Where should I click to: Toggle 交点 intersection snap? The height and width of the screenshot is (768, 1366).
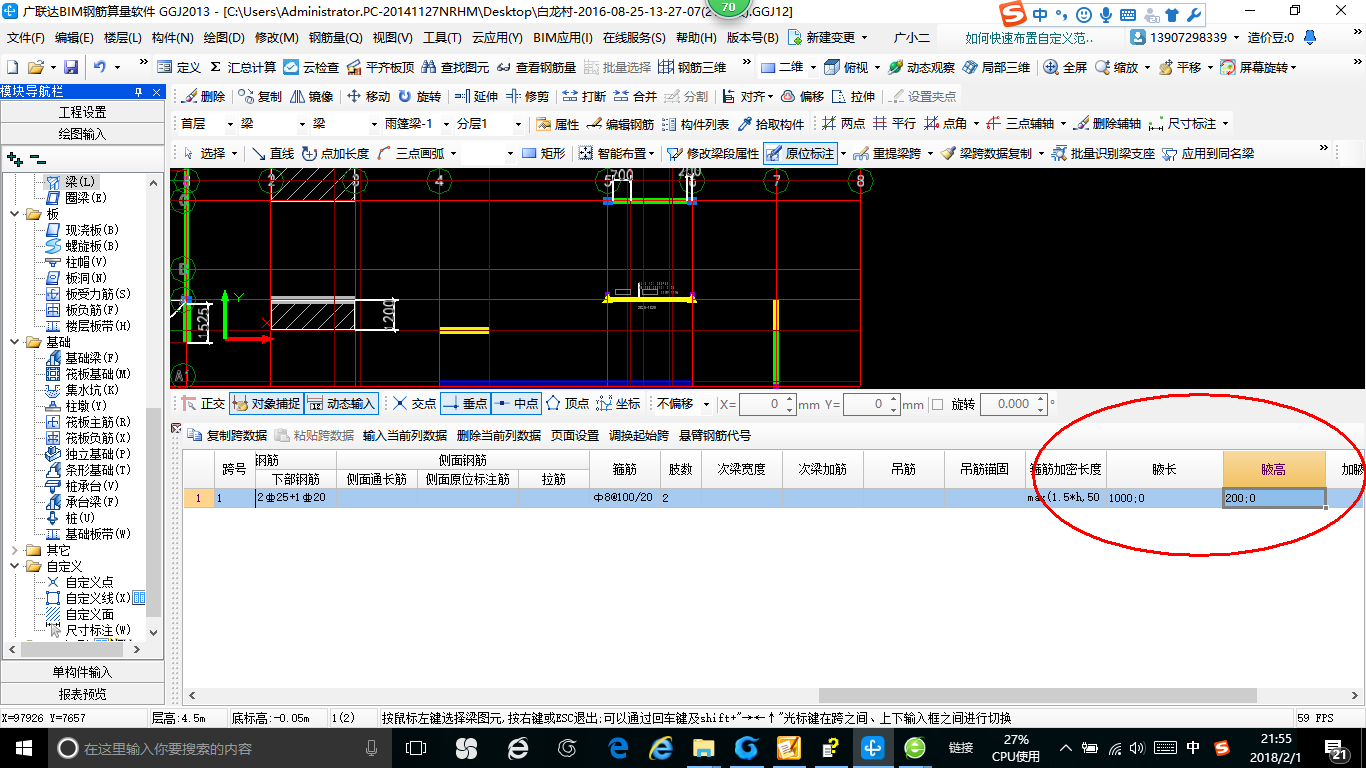tap(415, 404)
